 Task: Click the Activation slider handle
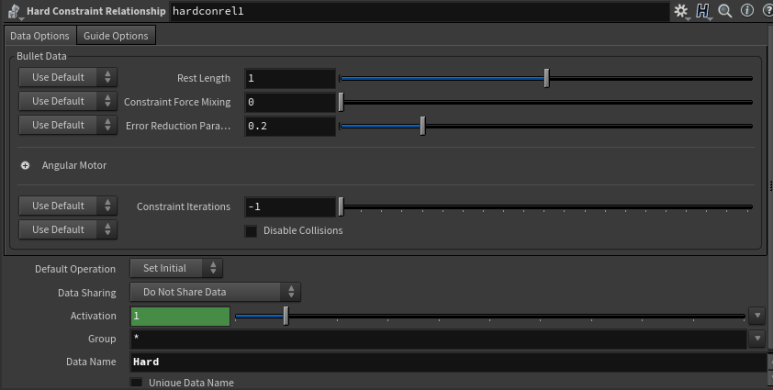click(285, 316)
